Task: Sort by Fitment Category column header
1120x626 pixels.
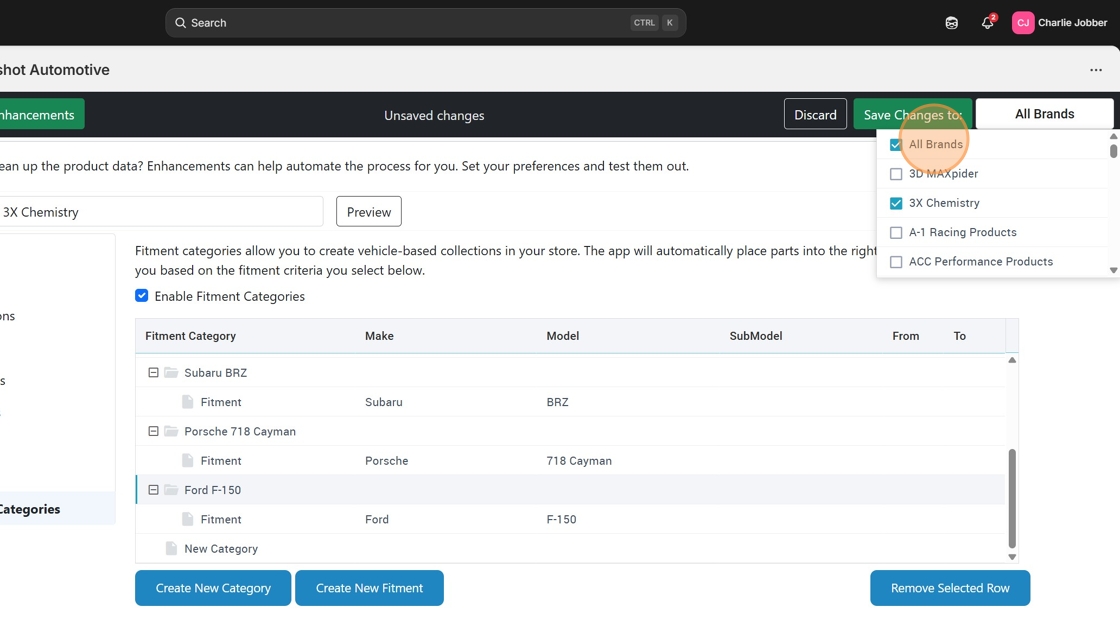Action: point(190,336)
